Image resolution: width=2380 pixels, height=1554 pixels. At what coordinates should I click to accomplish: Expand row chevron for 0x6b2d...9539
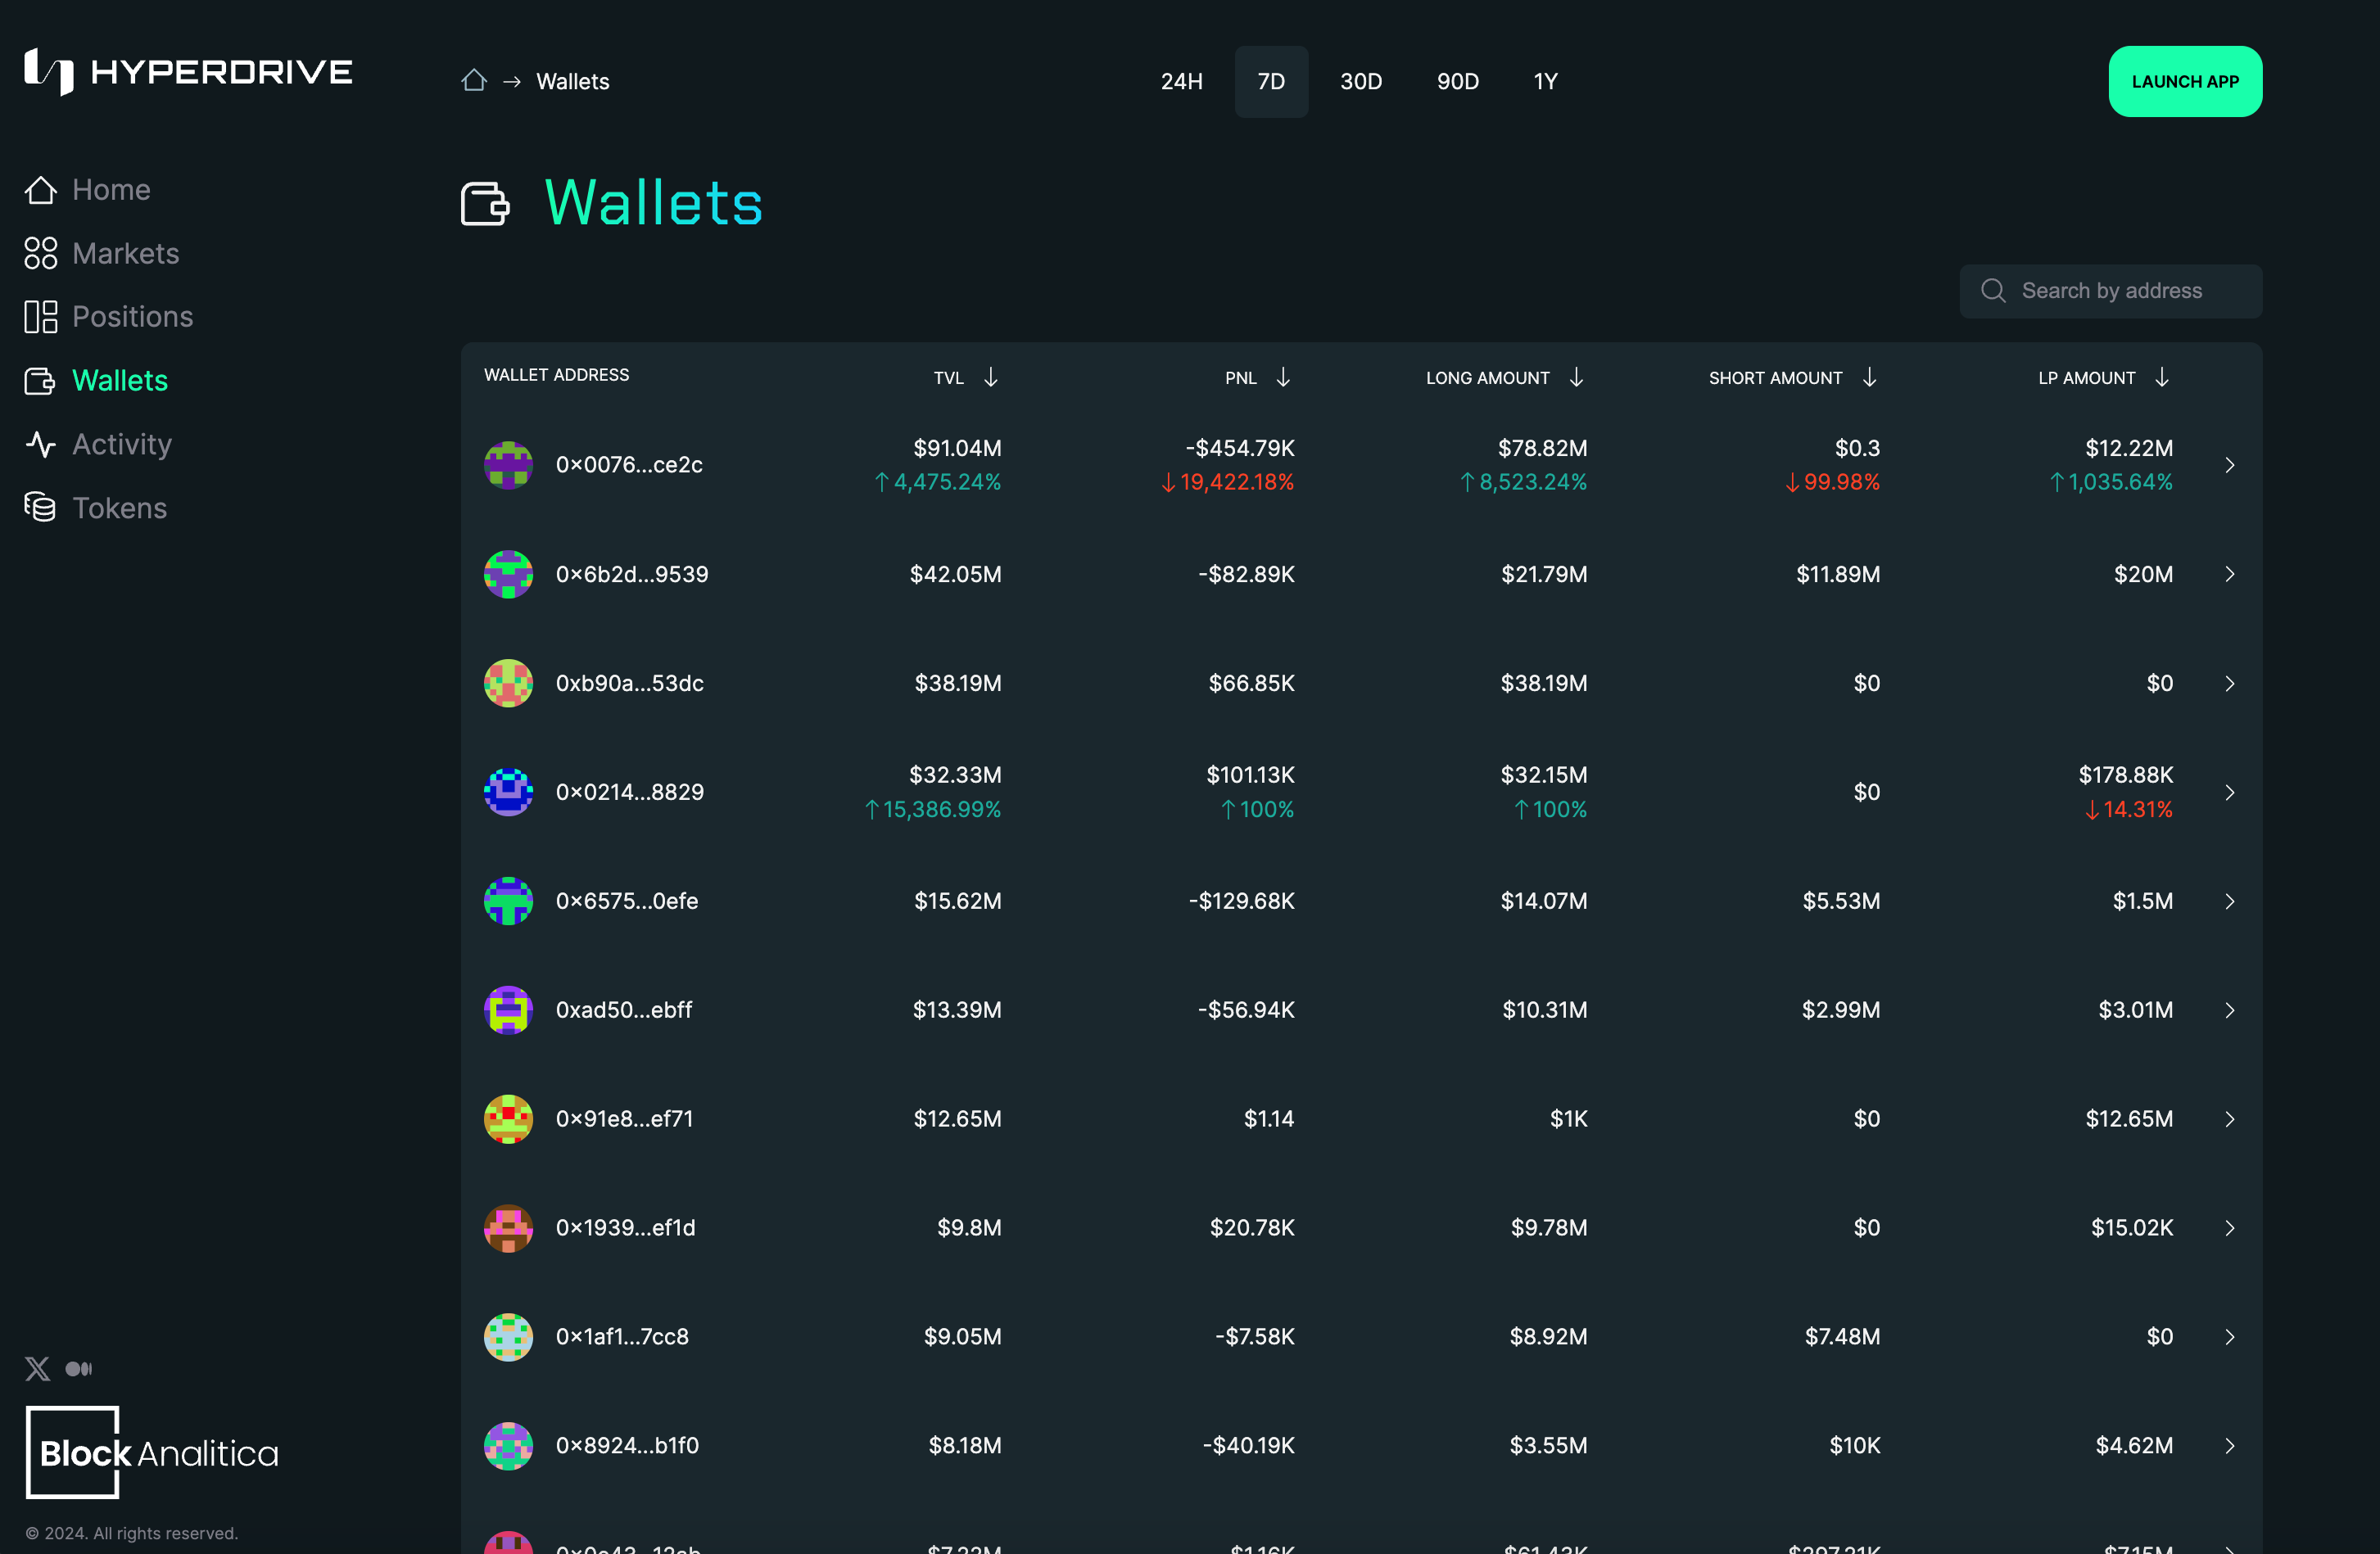[2229, 574]
